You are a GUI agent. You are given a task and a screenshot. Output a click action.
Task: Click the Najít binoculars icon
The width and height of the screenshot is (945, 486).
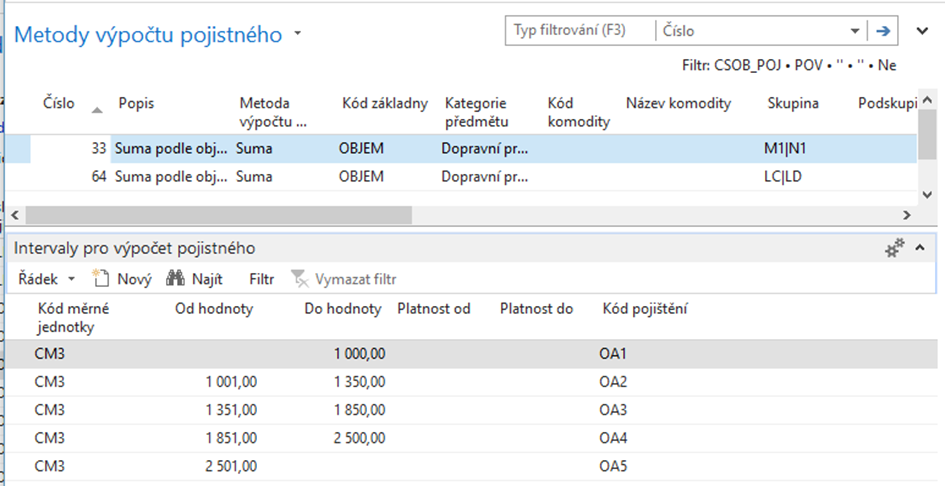point(177,279)
